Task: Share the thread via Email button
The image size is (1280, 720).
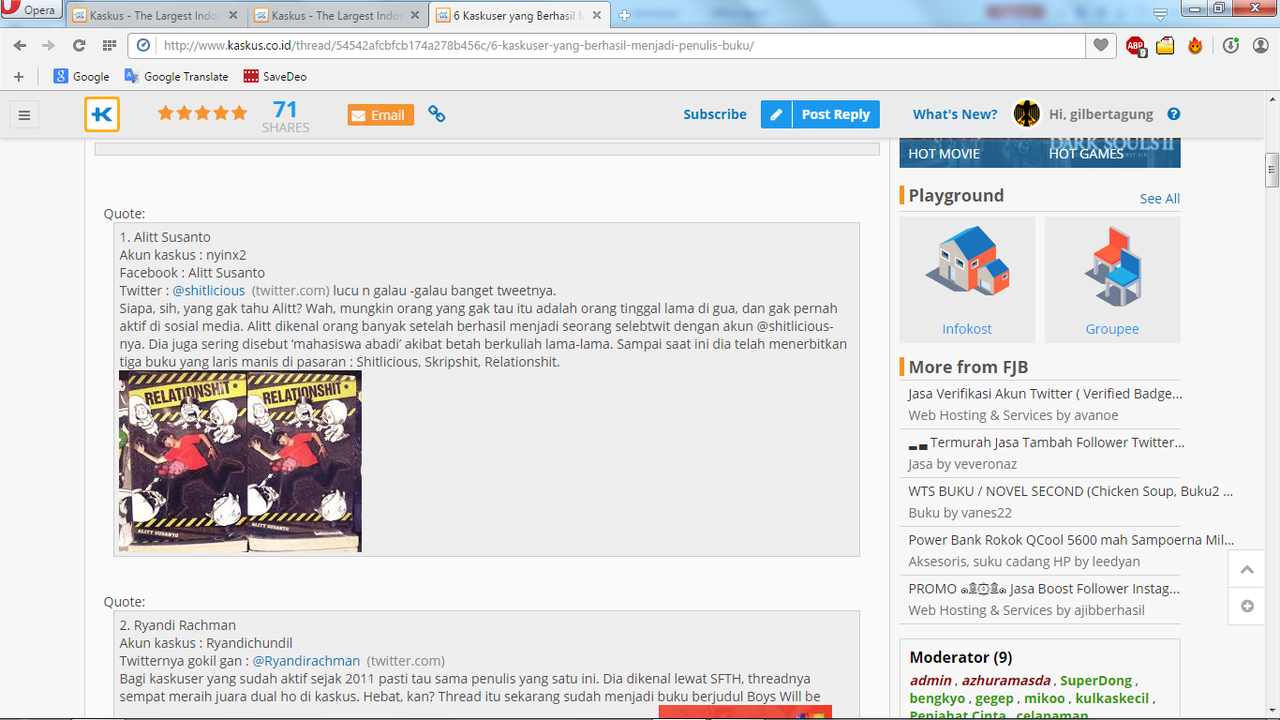Action: 380,115
